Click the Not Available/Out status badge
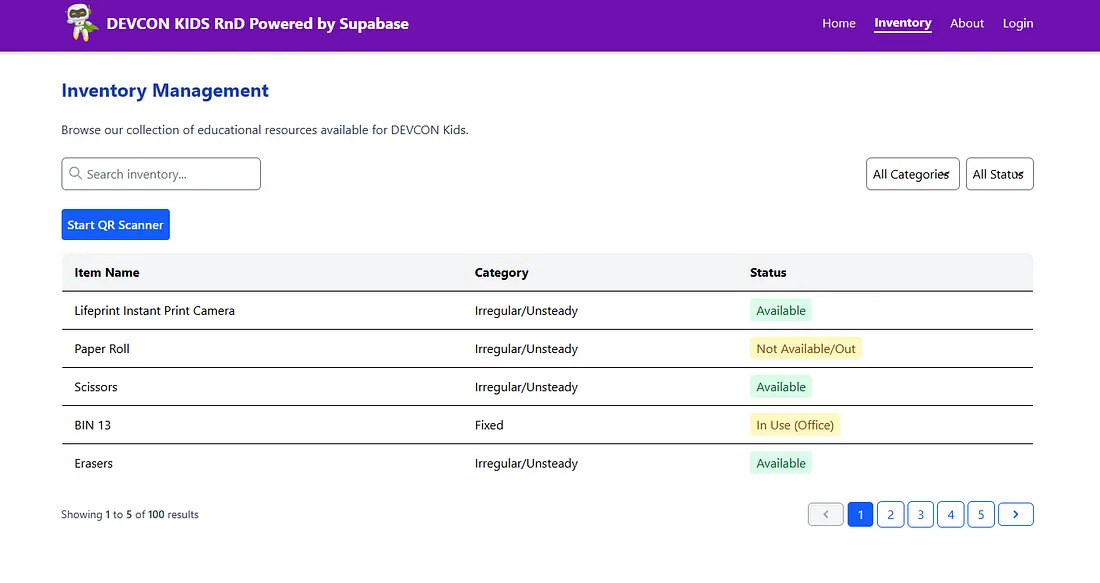This screenshot has height=583, width=1100. point(806,349)
